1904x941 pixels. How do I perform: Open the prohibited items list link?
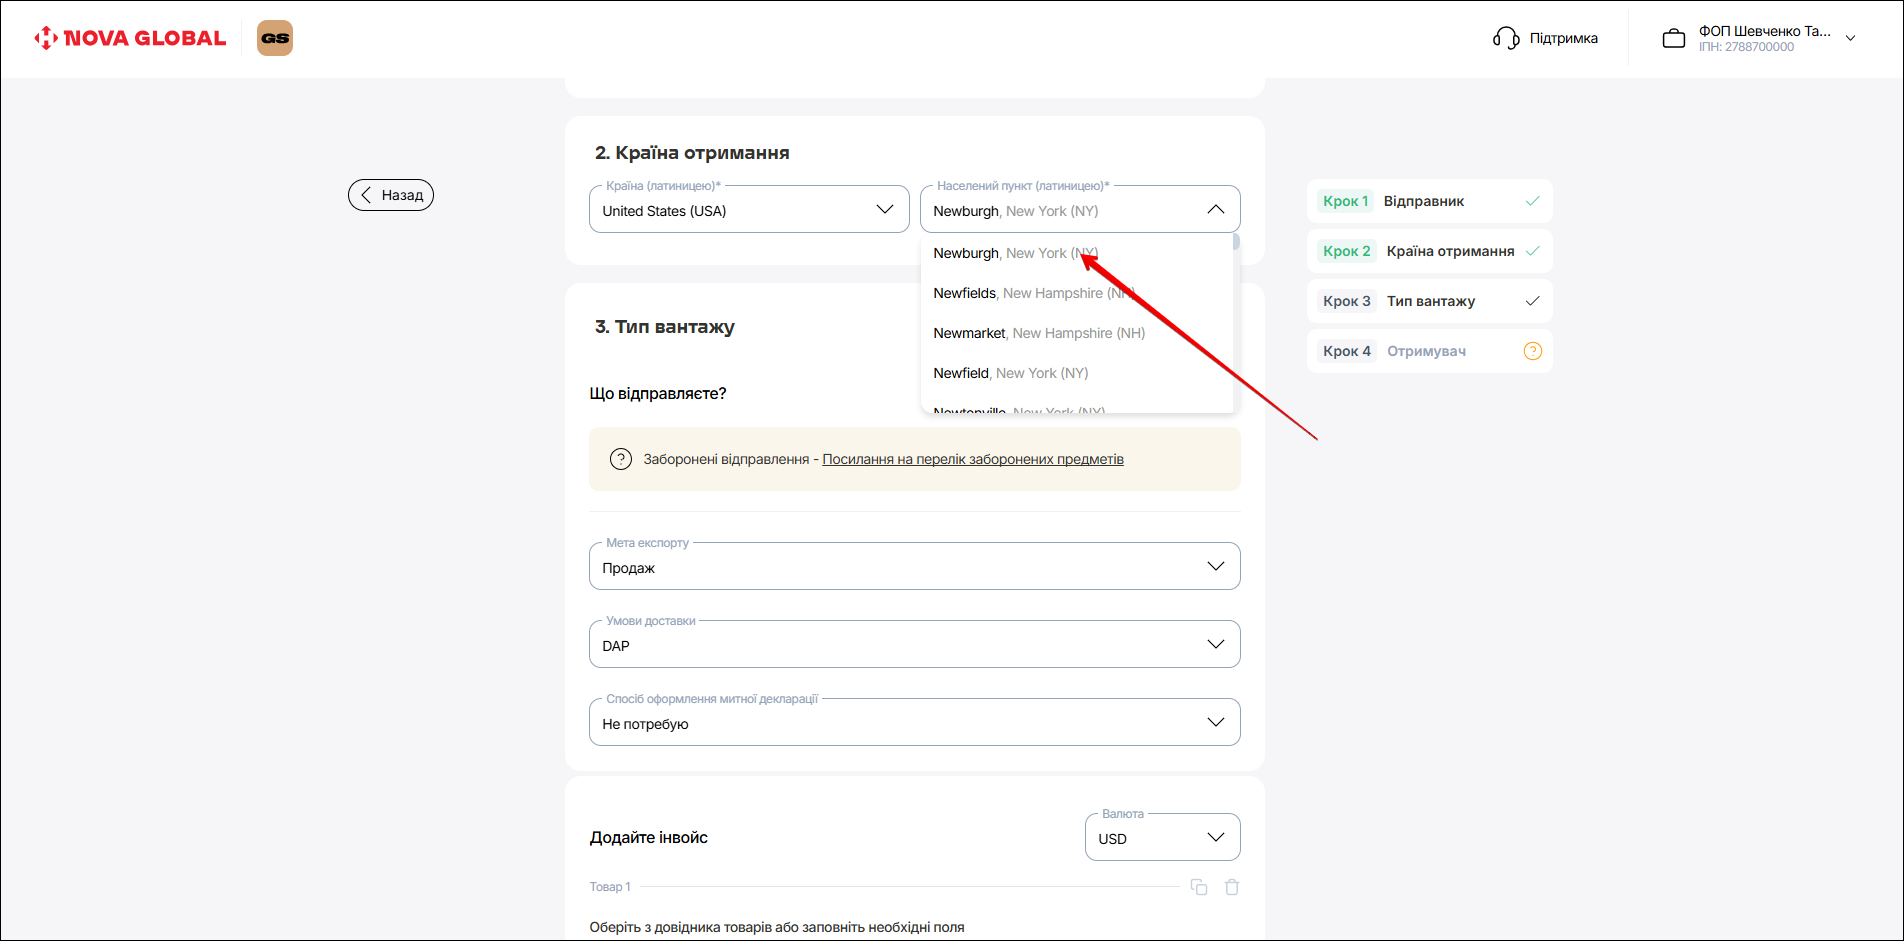pos(972,459)
